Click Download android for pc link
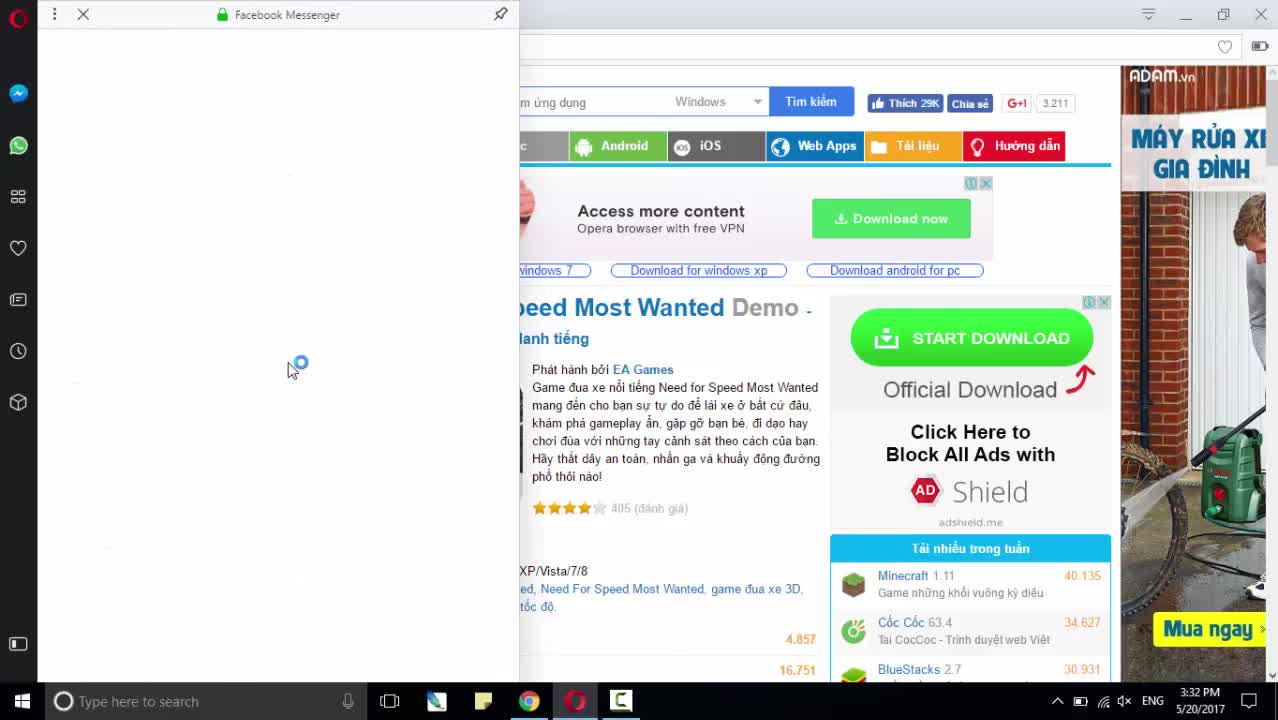This screenshot has height=720, width=1278. coord(895,270)
